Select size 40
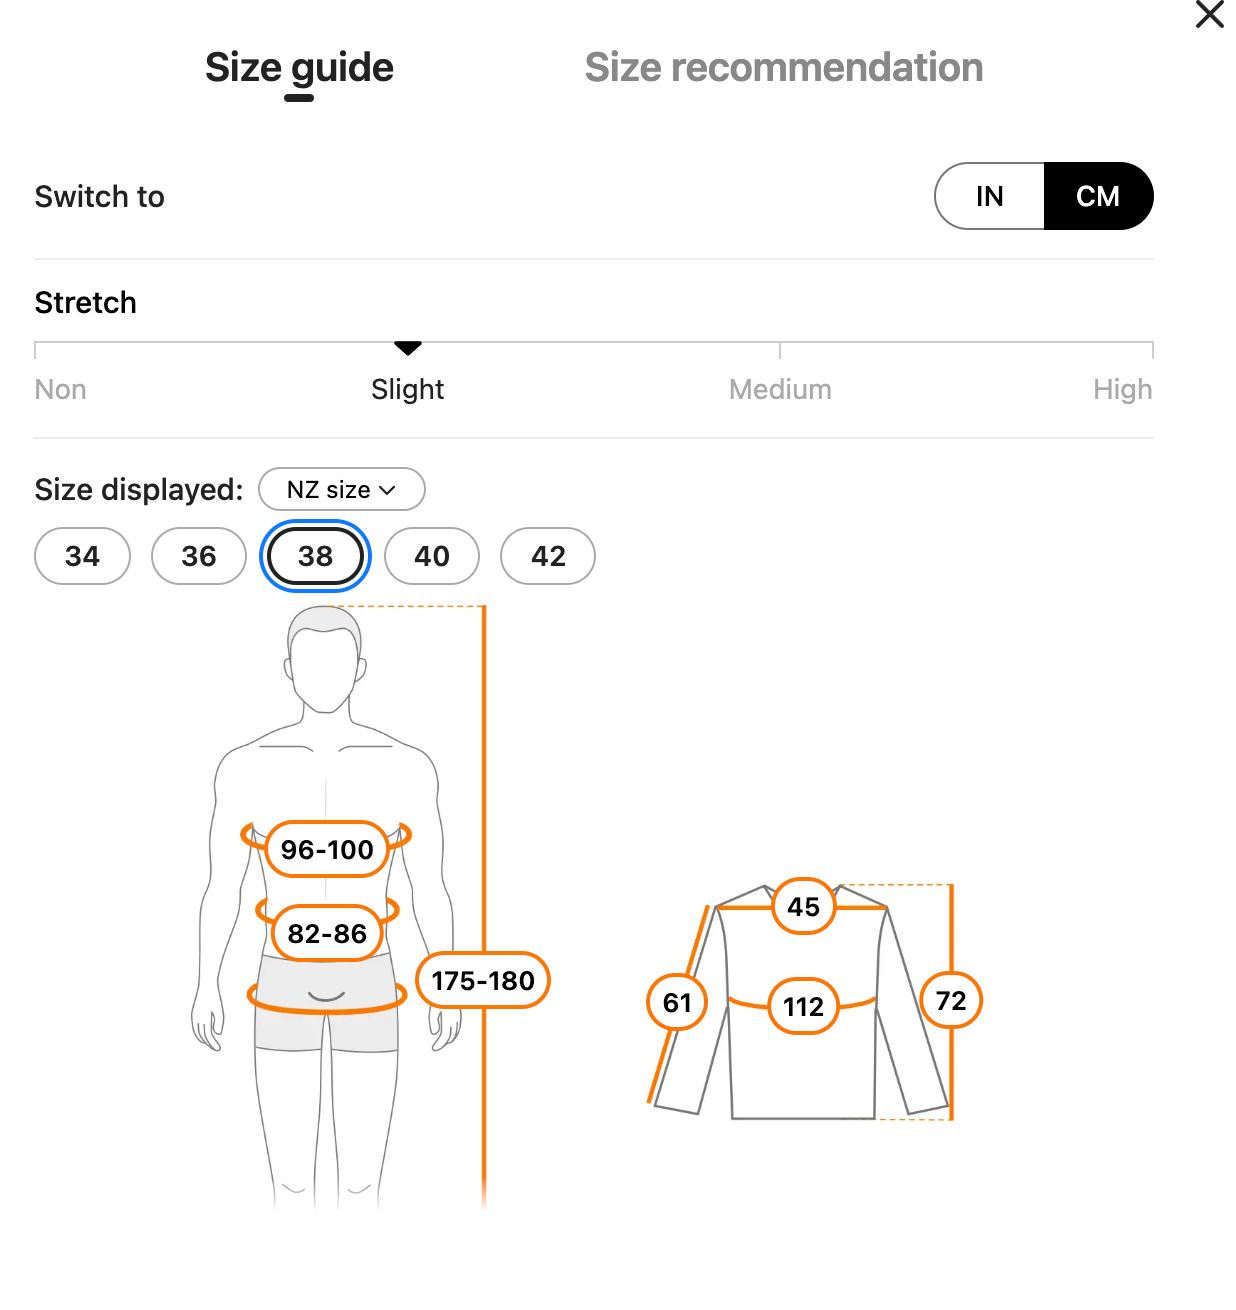This screenshot has height=1310, width=1236. coord(432,556)
